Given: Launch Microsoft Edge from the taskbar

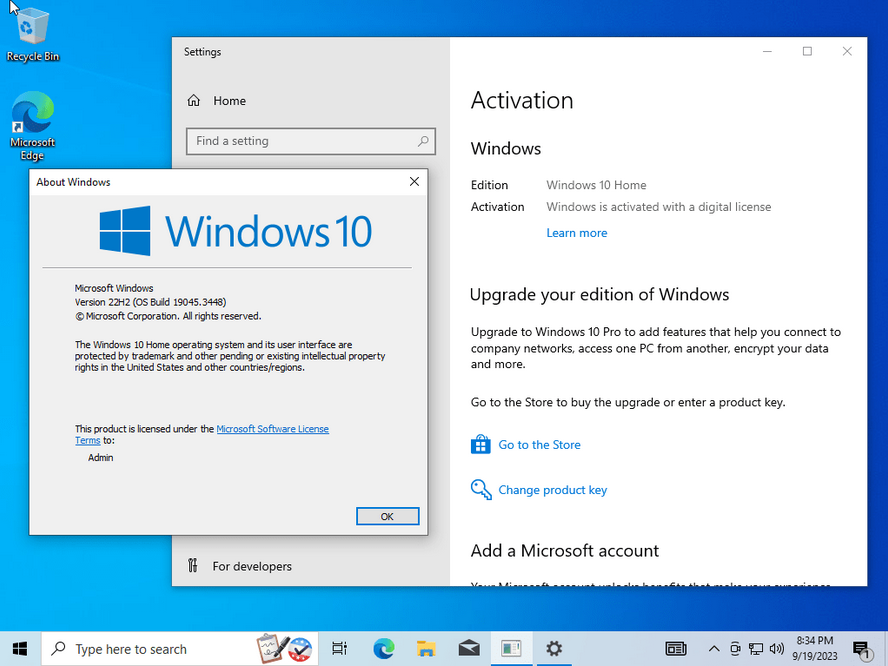Looking at the screenshot, I should pyautogui.click(x=383, y=648).
